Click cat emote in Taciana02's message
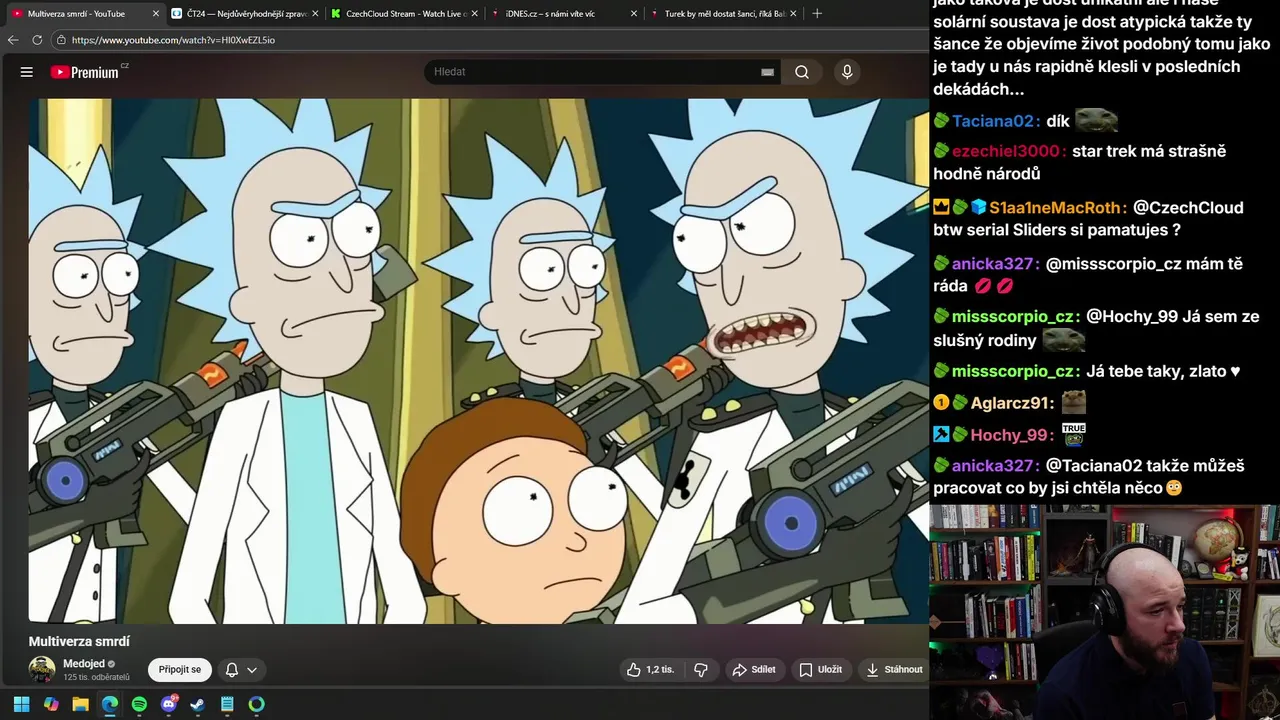The width and height of the screenshot is (1280, 720). [1096, 120]
